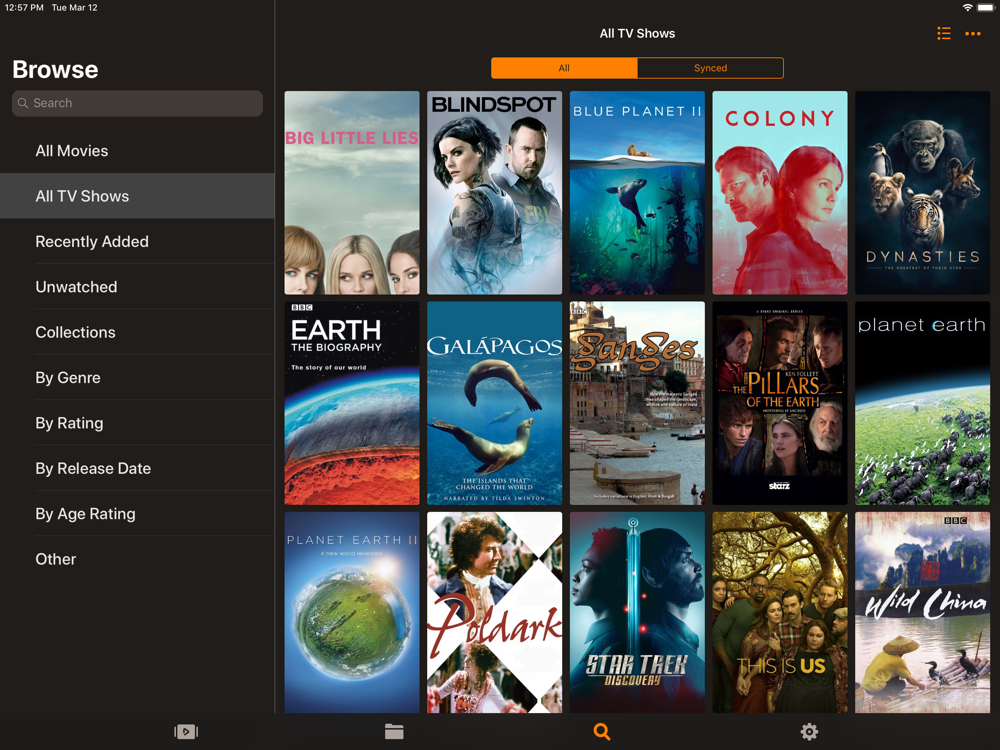The image size is (1000, 750).
Task: Focus the Browse search field
Action: 137,103
